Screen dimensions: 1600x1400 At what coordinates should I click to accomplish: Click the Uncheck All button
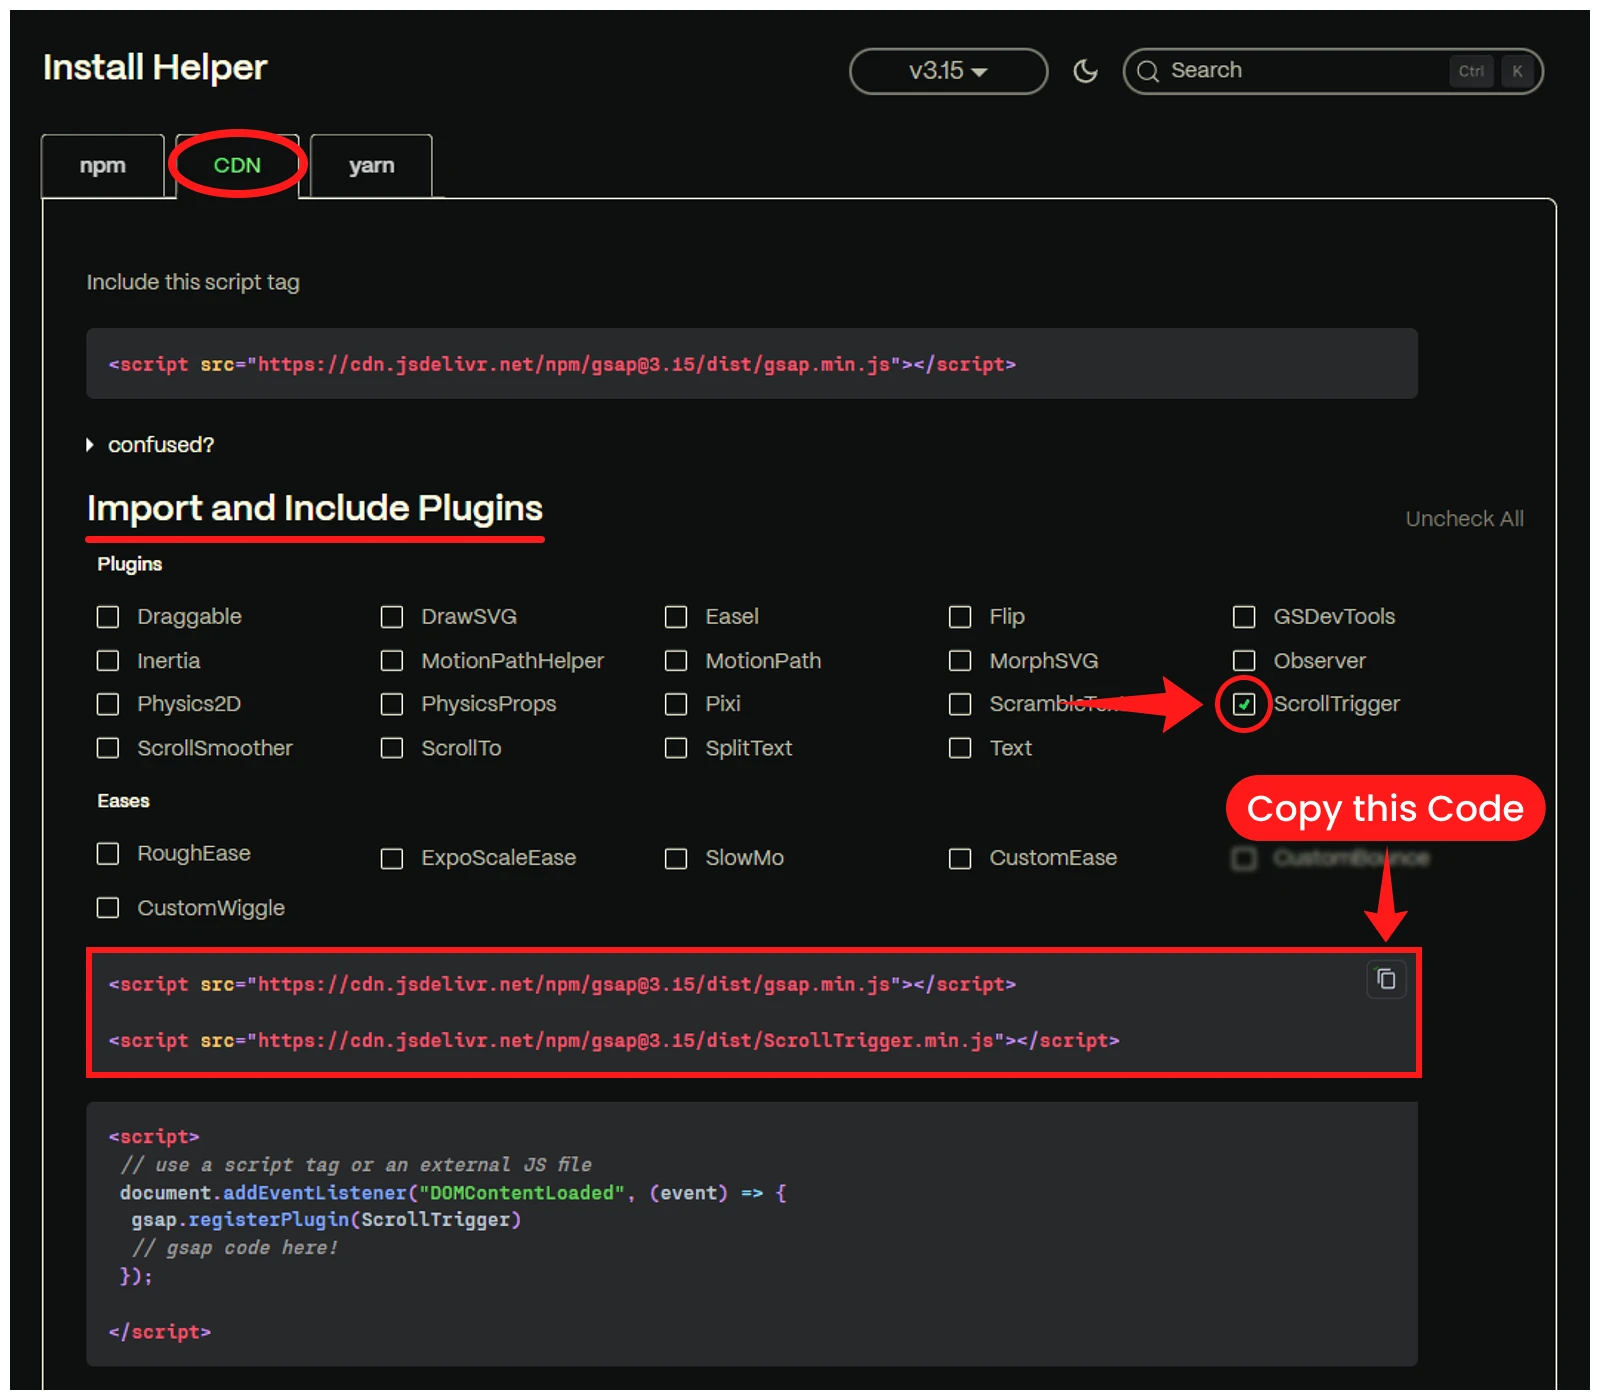pos(1464,519)
